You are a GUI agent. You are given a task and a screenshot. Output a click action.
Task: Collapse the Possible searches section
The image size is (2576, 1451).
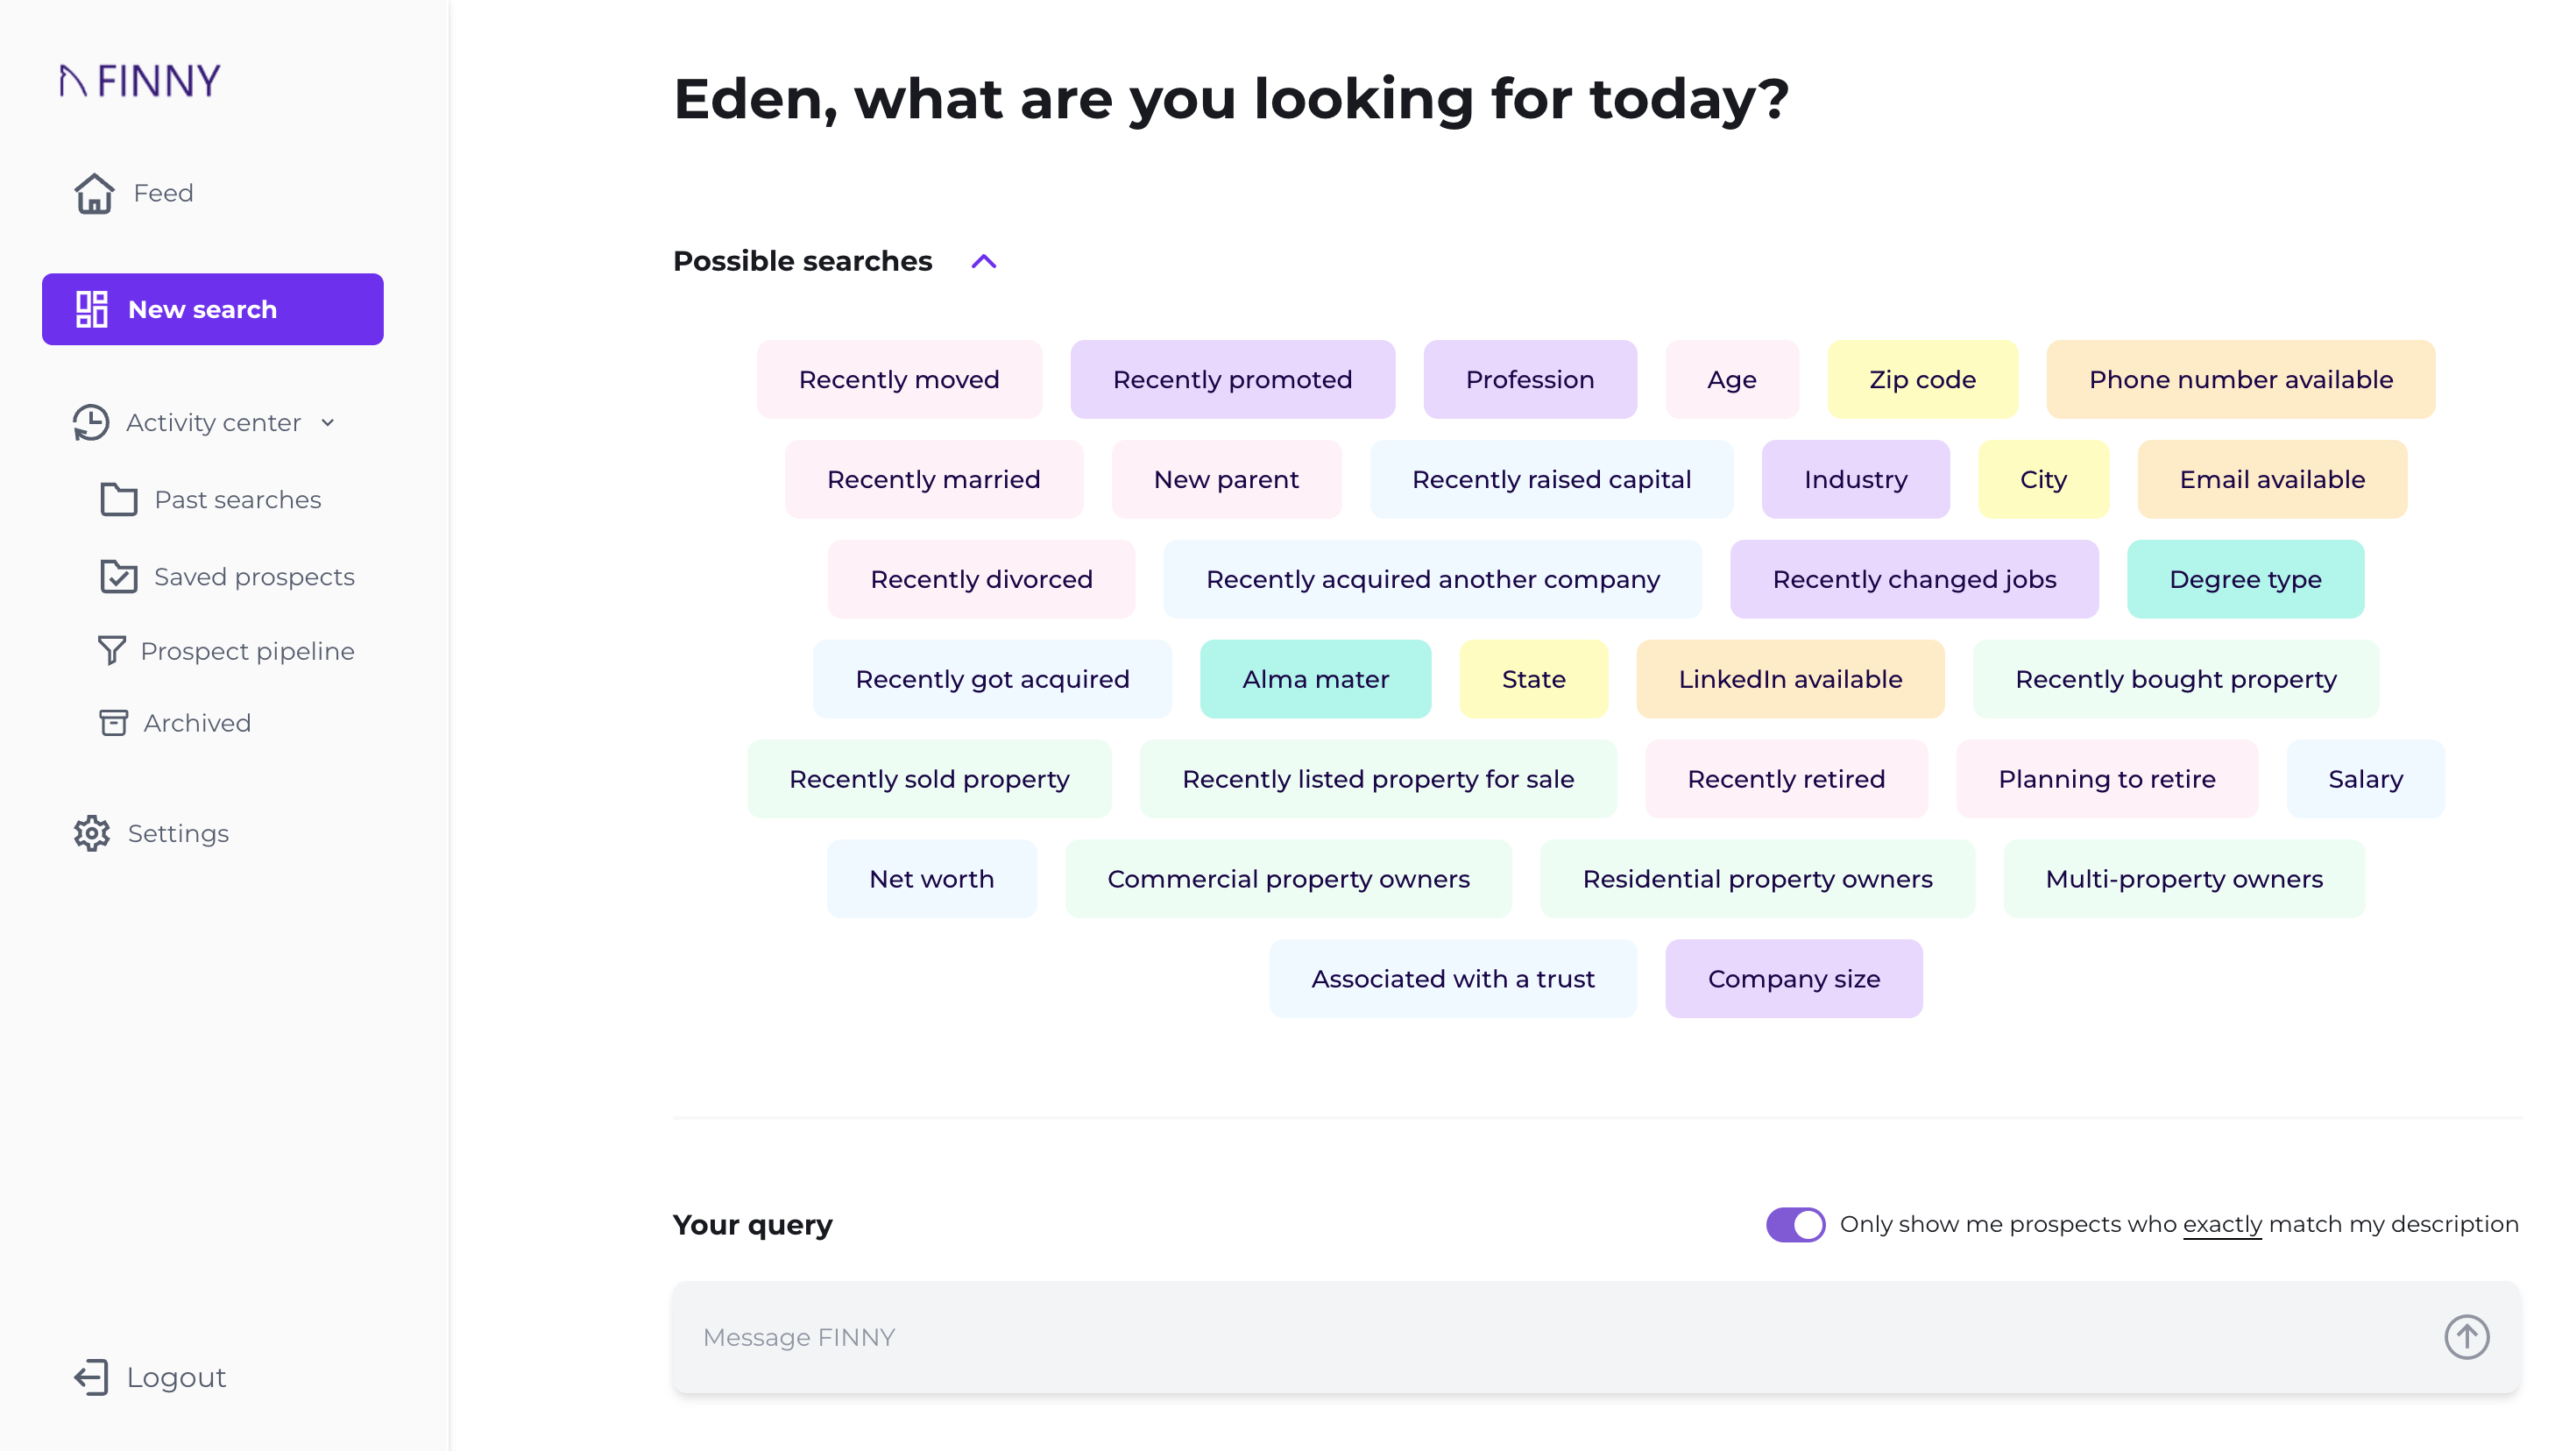[986, 260]
